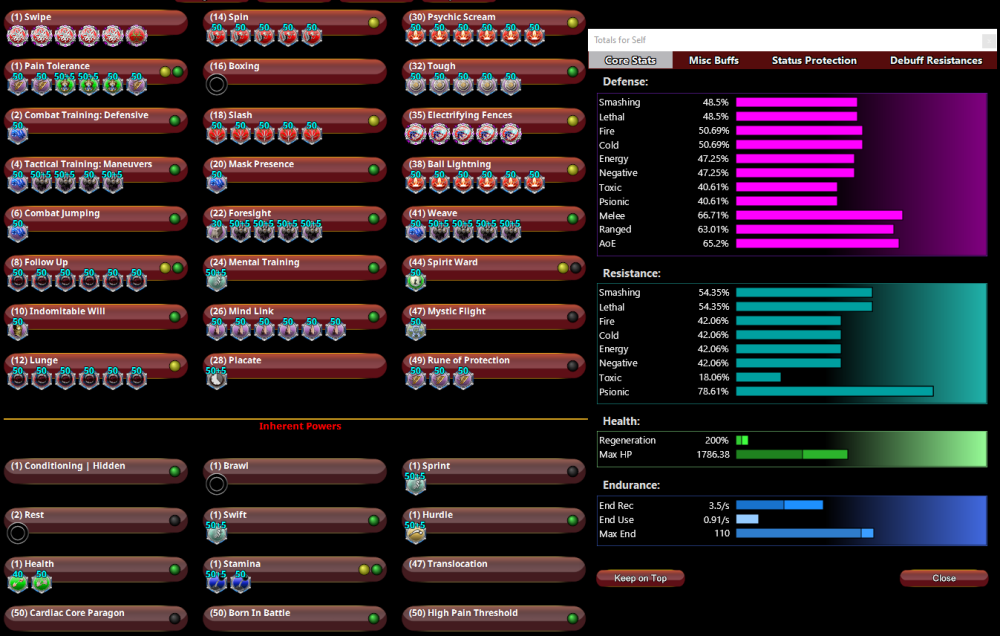Select the enhancement slot under Placate

[x=216, y=379]
